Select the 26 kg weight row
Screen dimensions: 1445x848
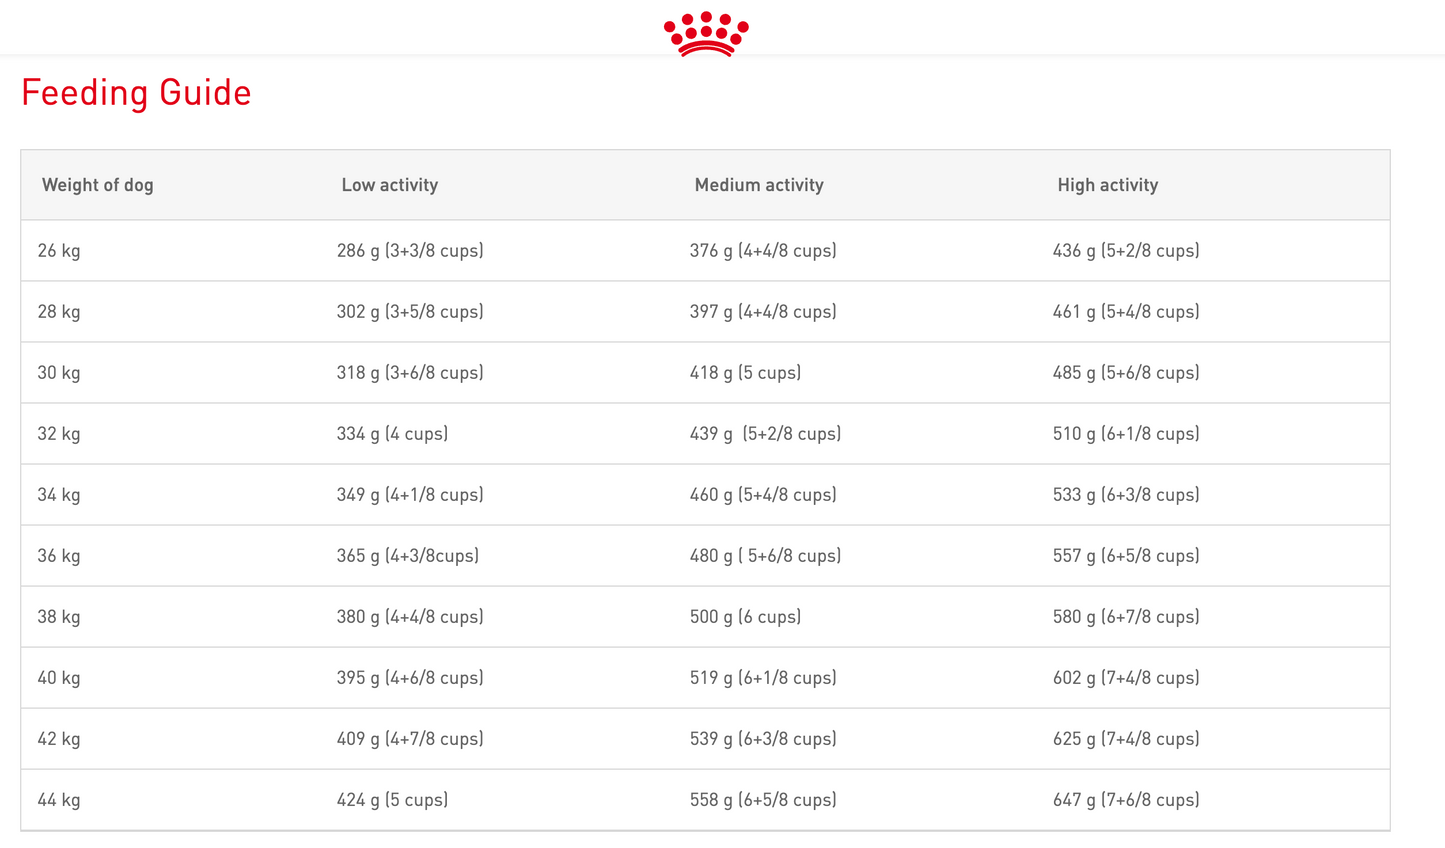pos(705,251)
